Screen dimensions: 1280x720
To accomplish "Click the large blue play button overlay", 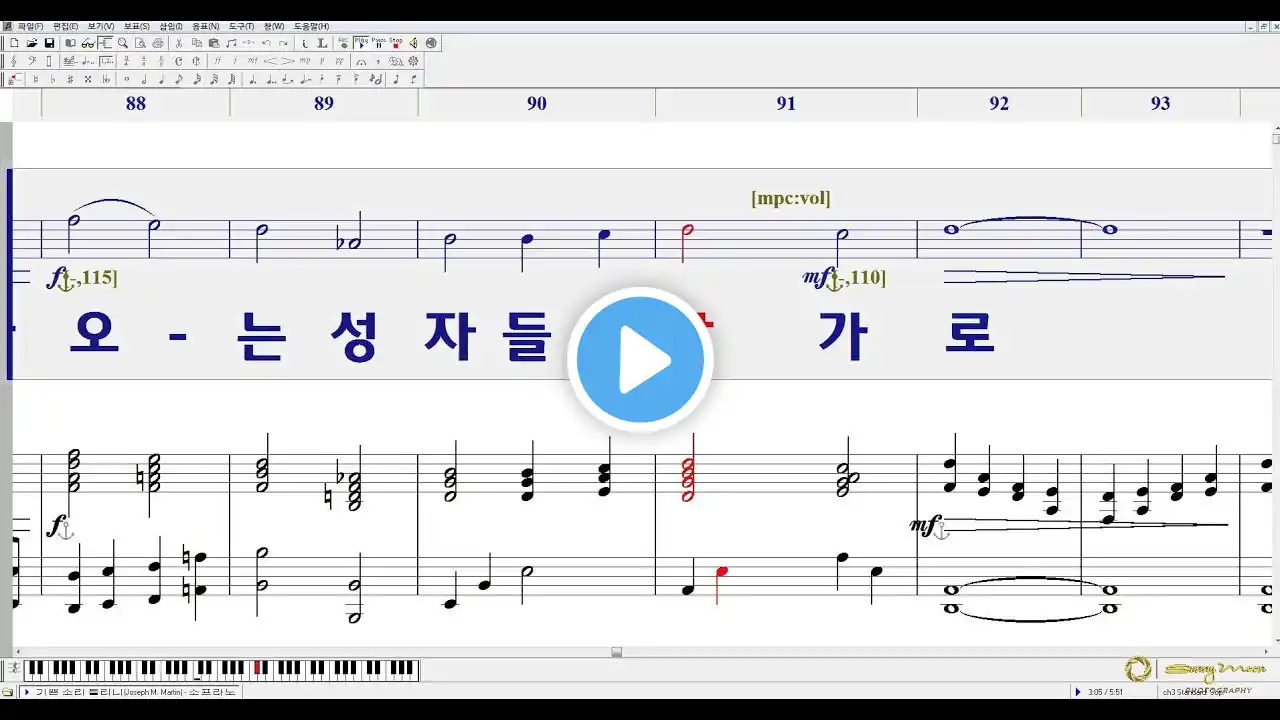I will [x=640, y=360].
